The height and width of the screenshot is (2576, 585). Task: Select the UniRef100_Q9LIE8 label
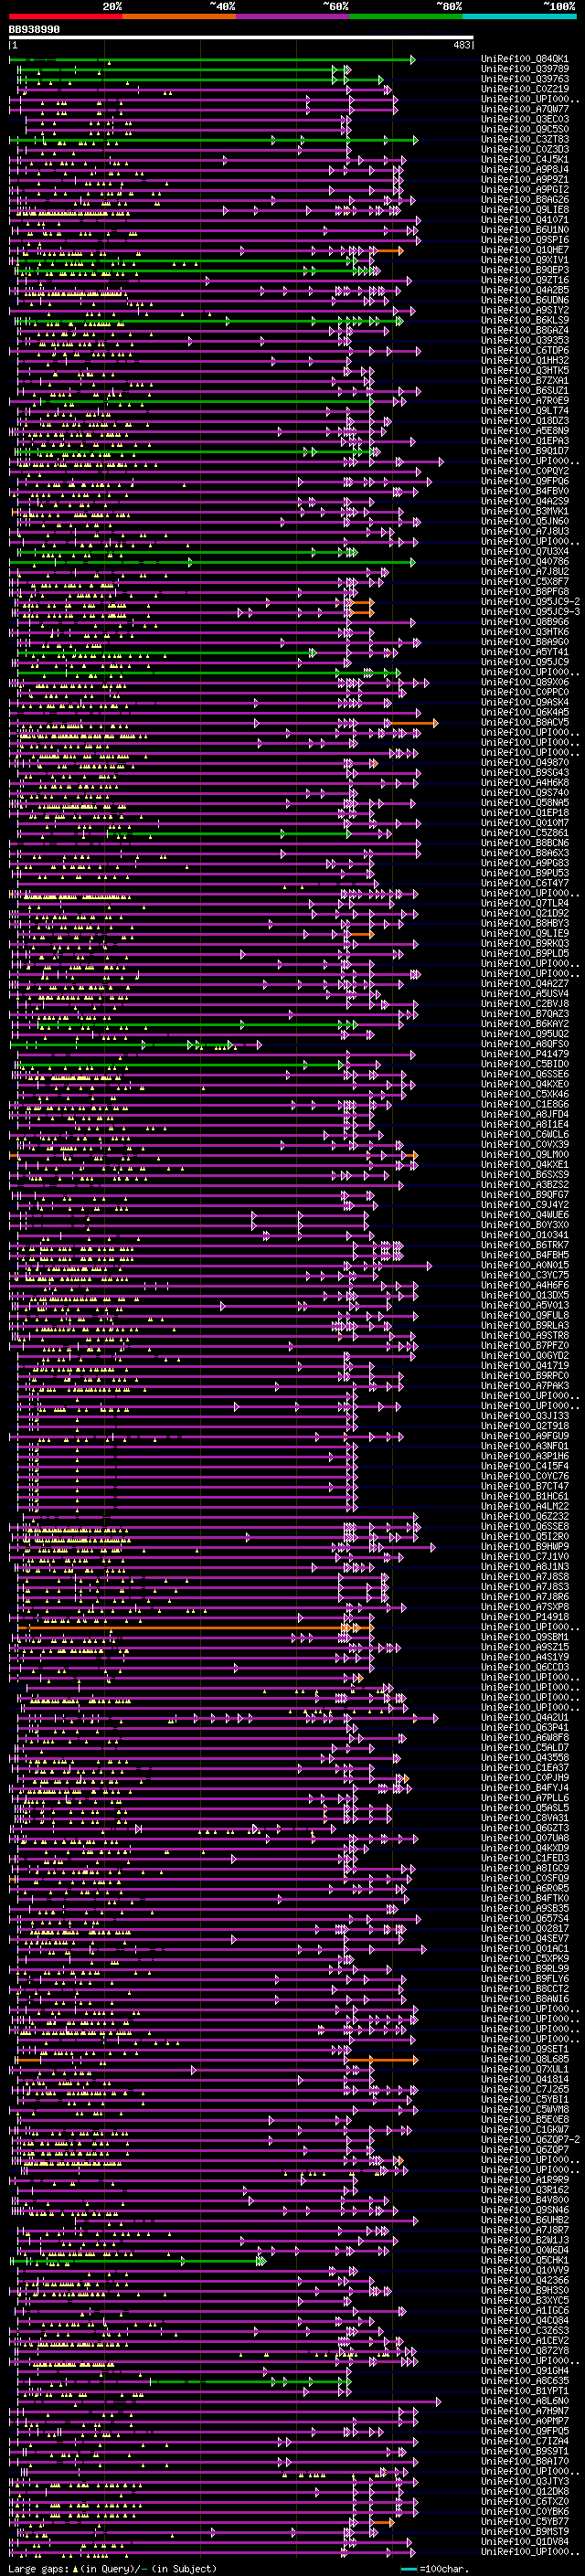pyautogui.click(x=524, y=209)
